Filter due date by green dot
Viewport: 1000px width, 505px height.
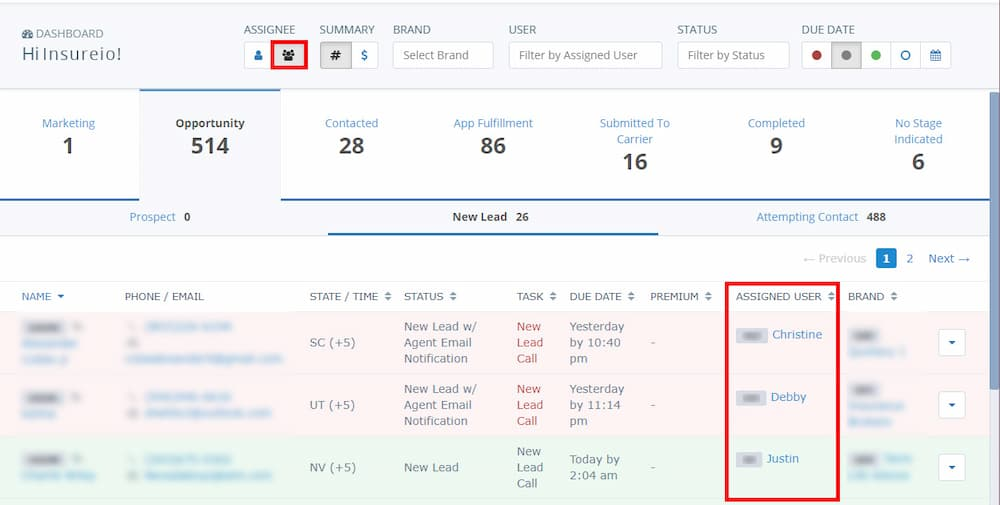tap(876, 55)
